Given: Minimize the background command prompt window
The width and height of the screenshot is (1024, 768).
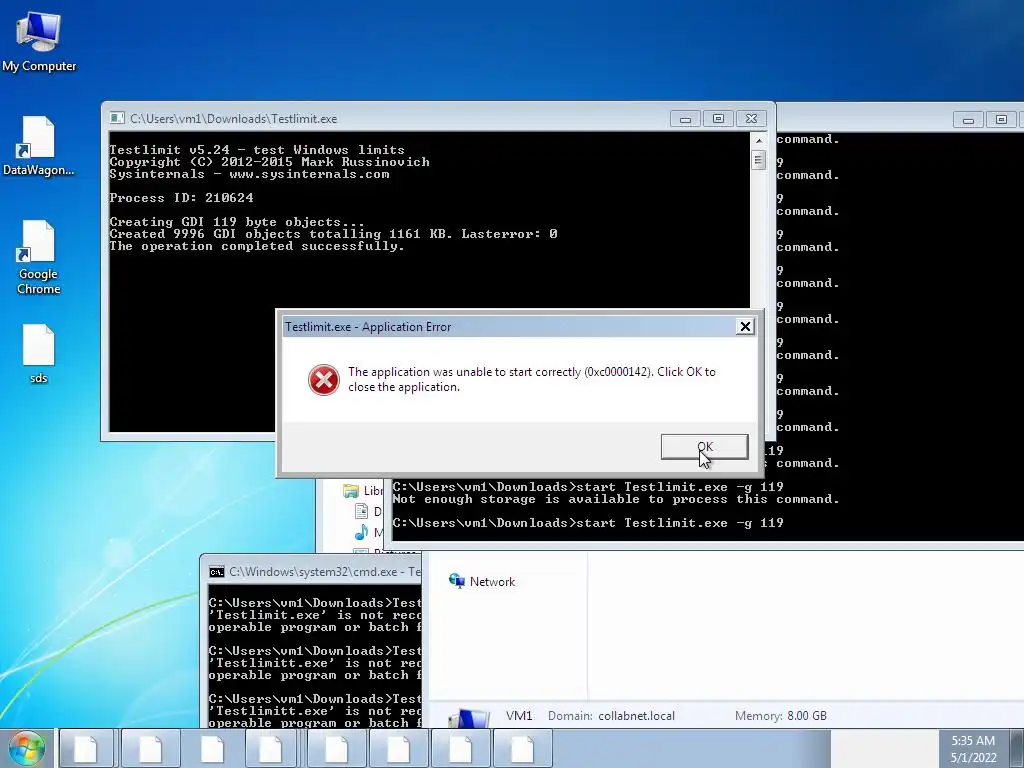Looking at the screenshot, I should coord(968,120).
